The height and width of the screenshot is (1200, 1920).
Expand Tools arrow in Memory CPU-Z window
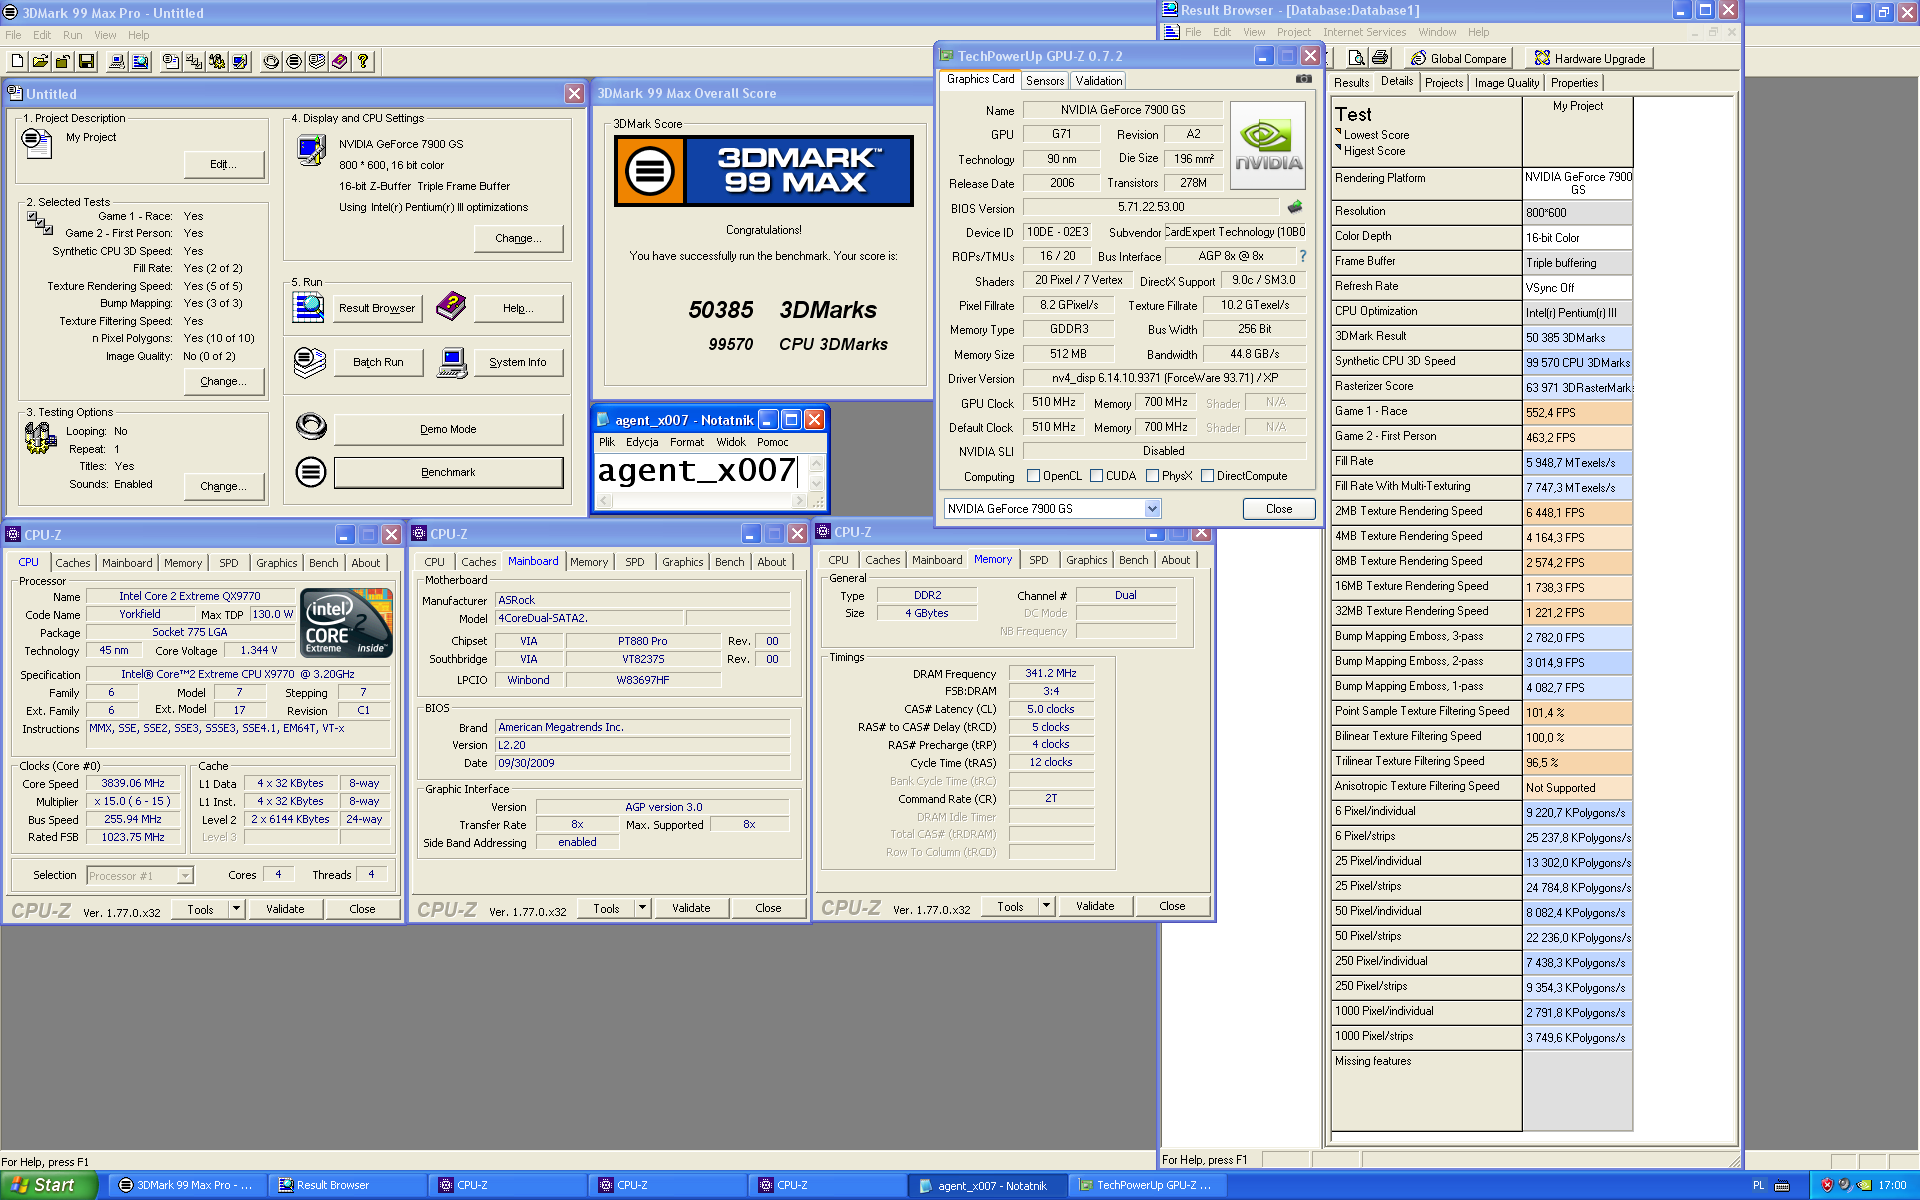pos(1047,906)
